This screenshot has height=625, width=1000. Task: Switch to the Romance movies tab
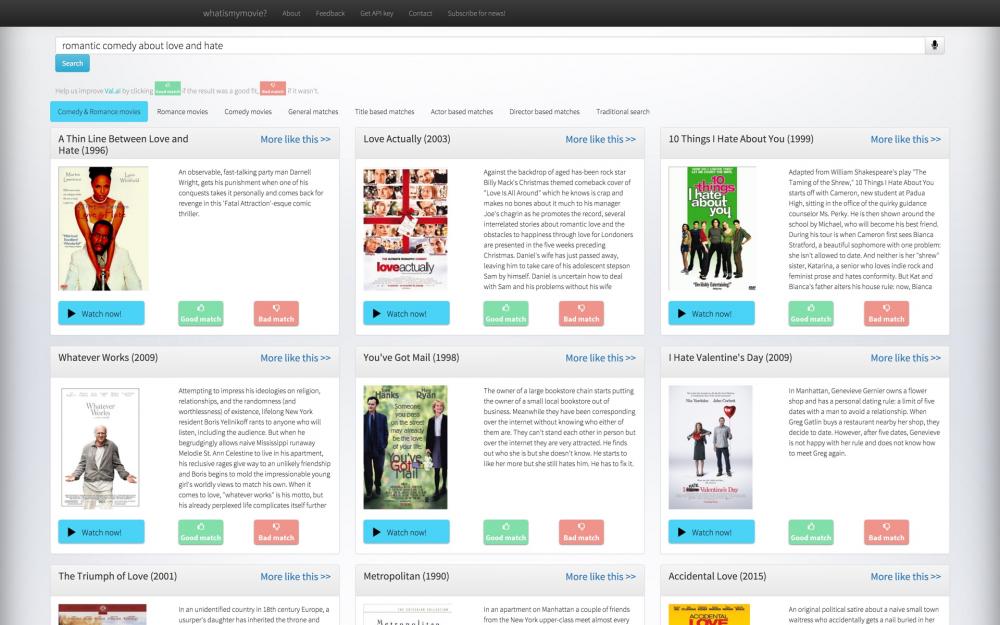pyautogui.click(x=182, y=112)
